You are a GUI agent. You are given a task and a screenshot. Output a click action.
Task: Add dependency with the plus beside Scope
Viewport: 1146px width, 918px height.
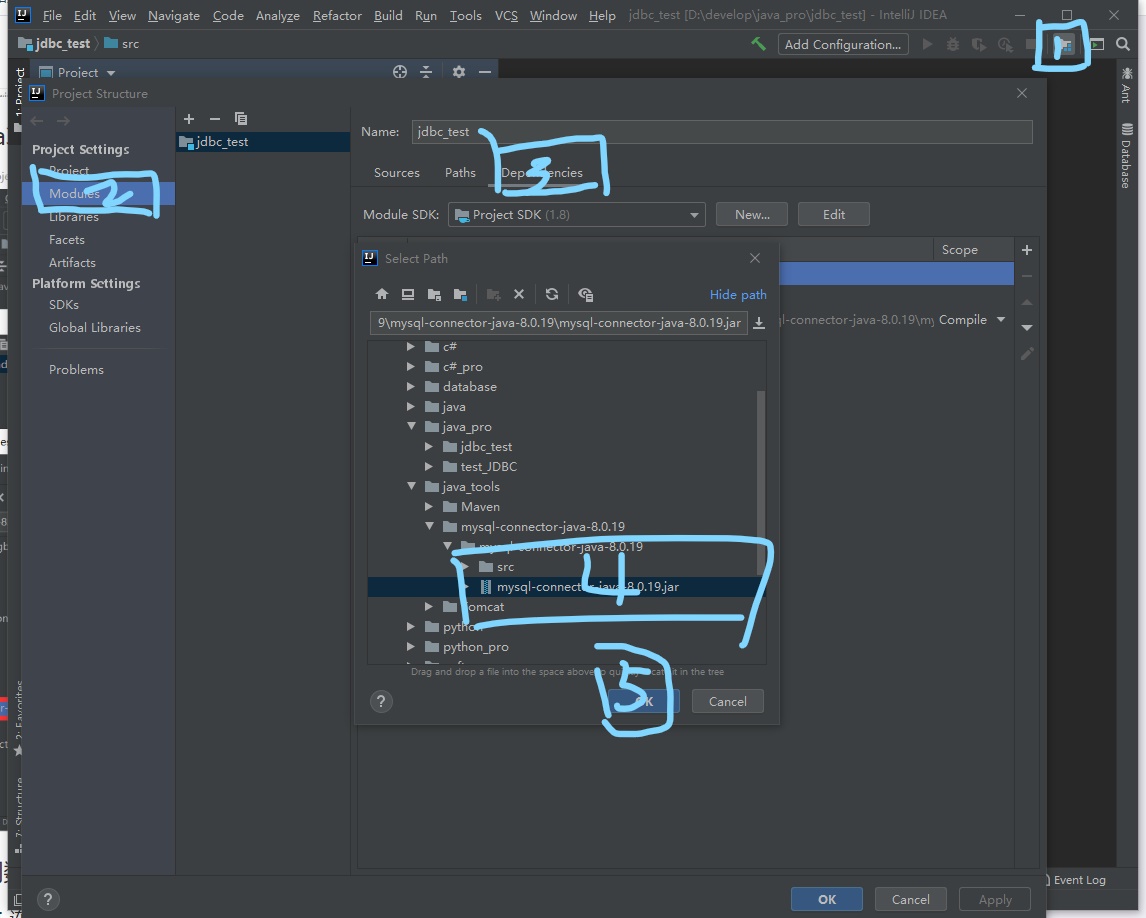coord(1027,250)
